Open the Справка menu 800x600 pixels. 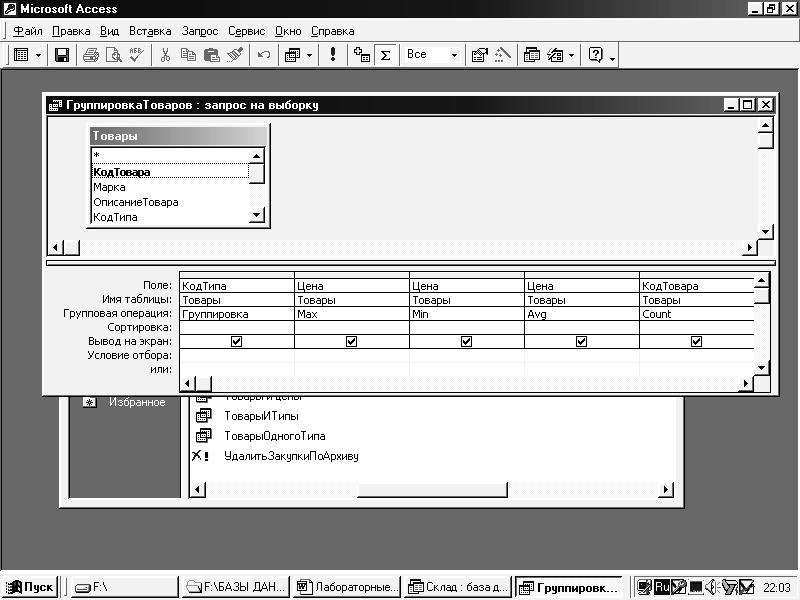332,31
